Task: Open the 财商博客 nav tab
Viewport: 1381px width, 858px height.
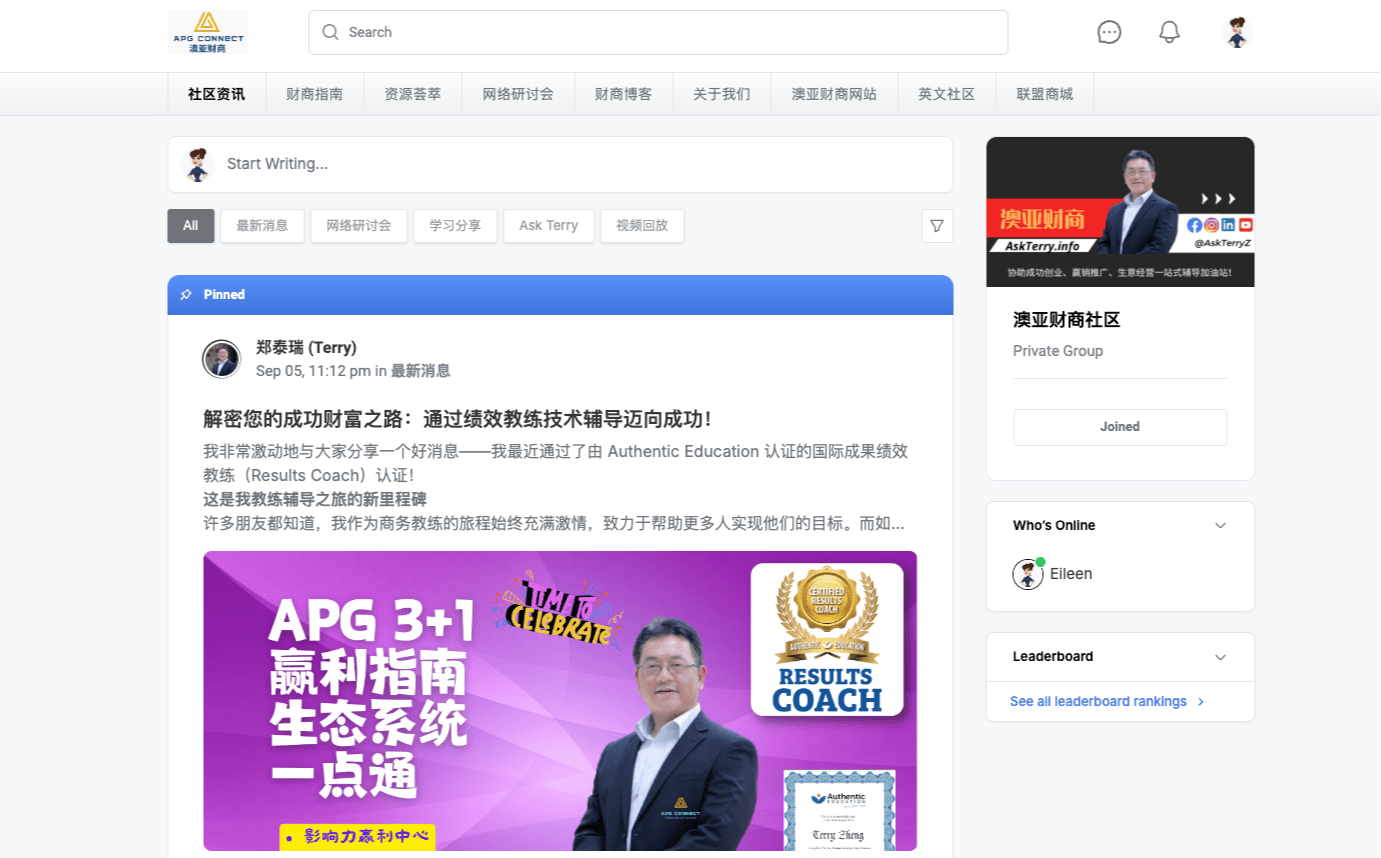Action: click(624, 94)
